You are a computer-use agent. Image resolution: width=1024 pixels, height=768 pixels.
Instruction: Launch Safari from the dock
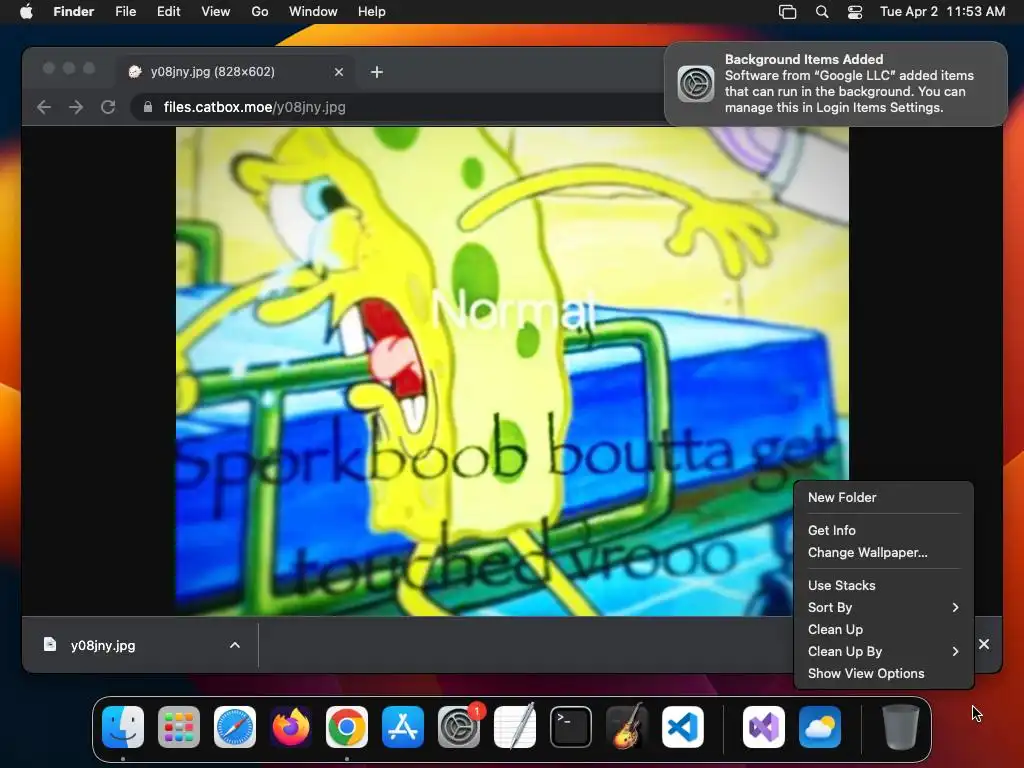pos(235,727)
